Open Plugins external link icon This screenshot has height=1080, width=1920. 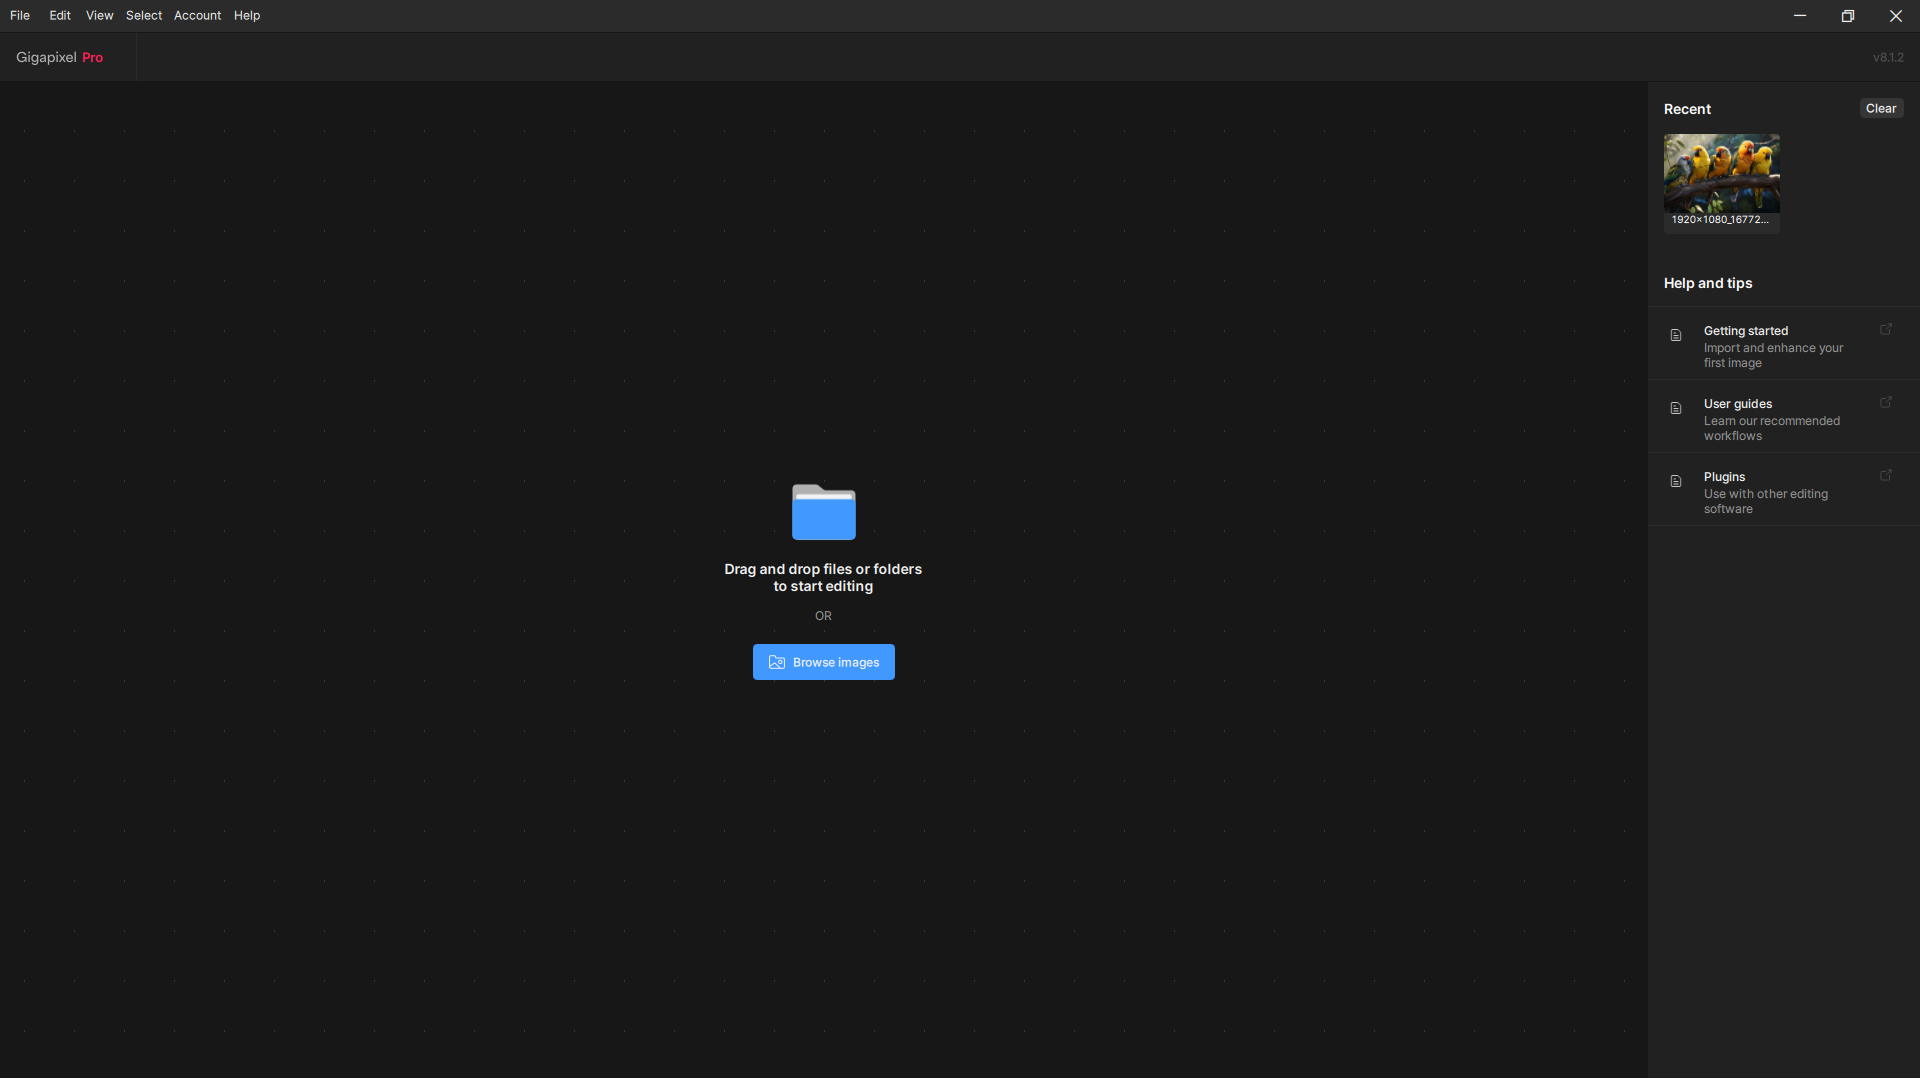[x=1886, y=475]
